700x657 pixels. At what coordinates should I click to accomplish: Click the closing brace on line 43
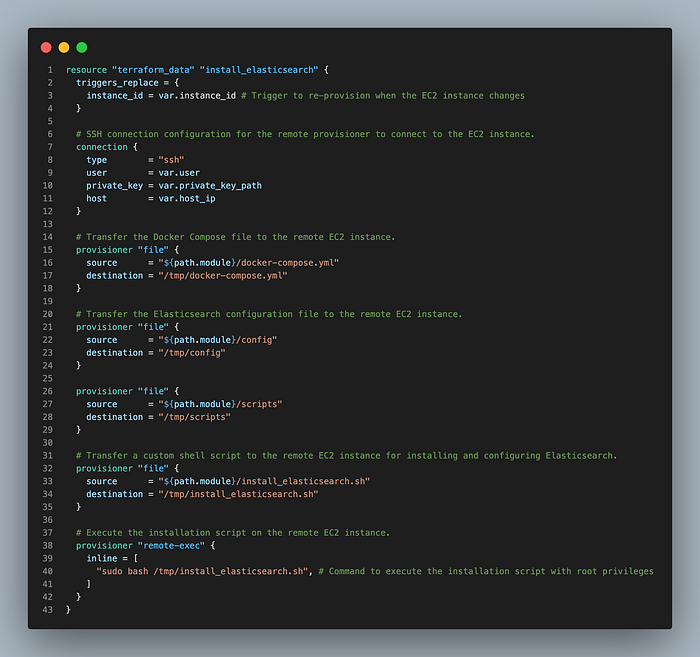coord(68,610)
